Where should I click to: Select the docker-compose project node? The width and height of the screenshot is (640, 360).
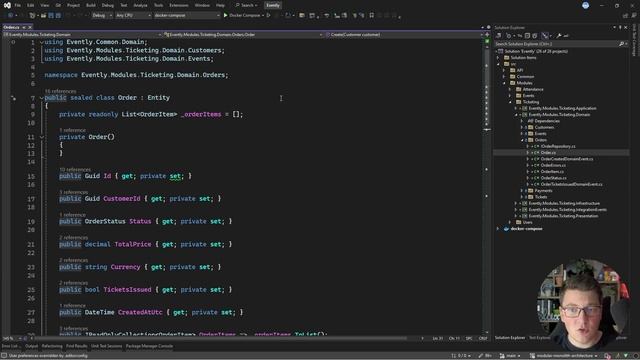pos(526,229)
